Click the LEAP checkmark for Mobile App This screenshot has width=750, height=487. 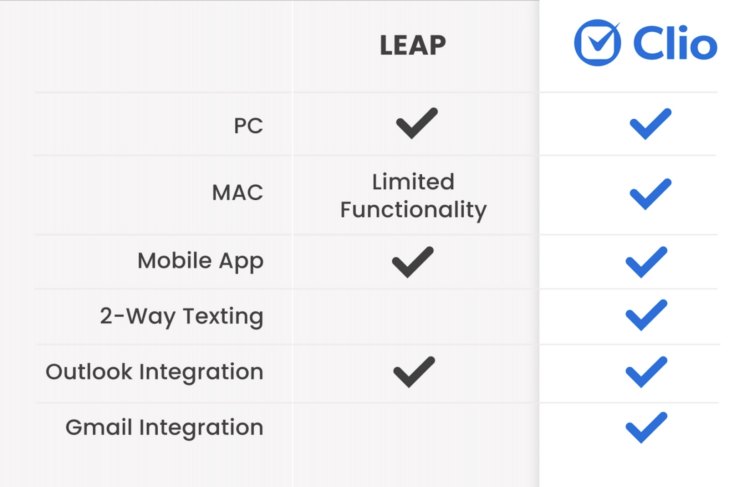point(413,262)
